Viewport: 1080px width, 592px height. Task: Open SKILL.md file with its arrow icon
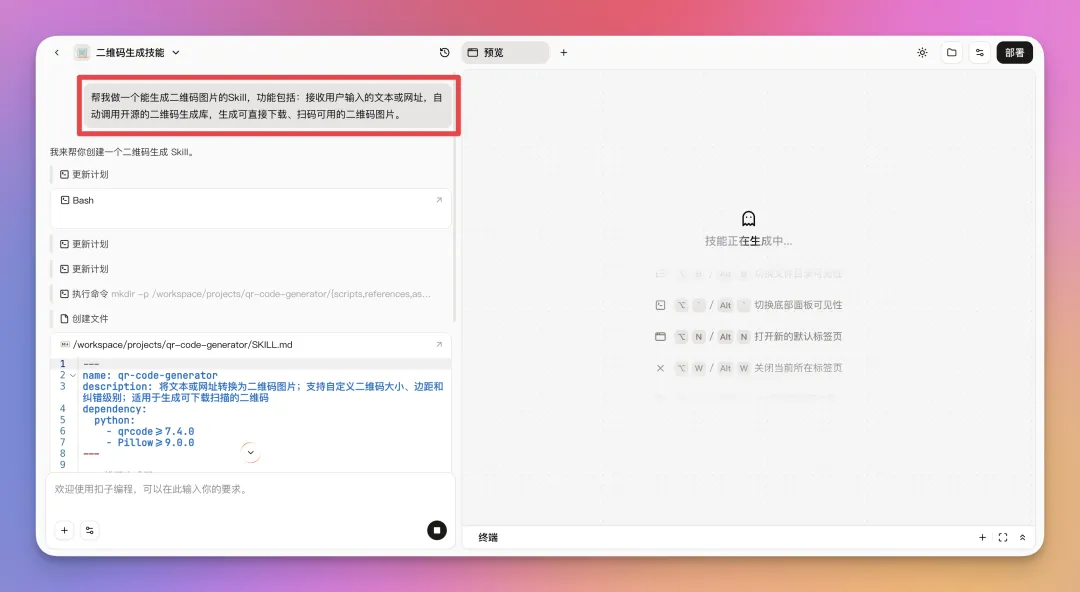coord(439,345)
